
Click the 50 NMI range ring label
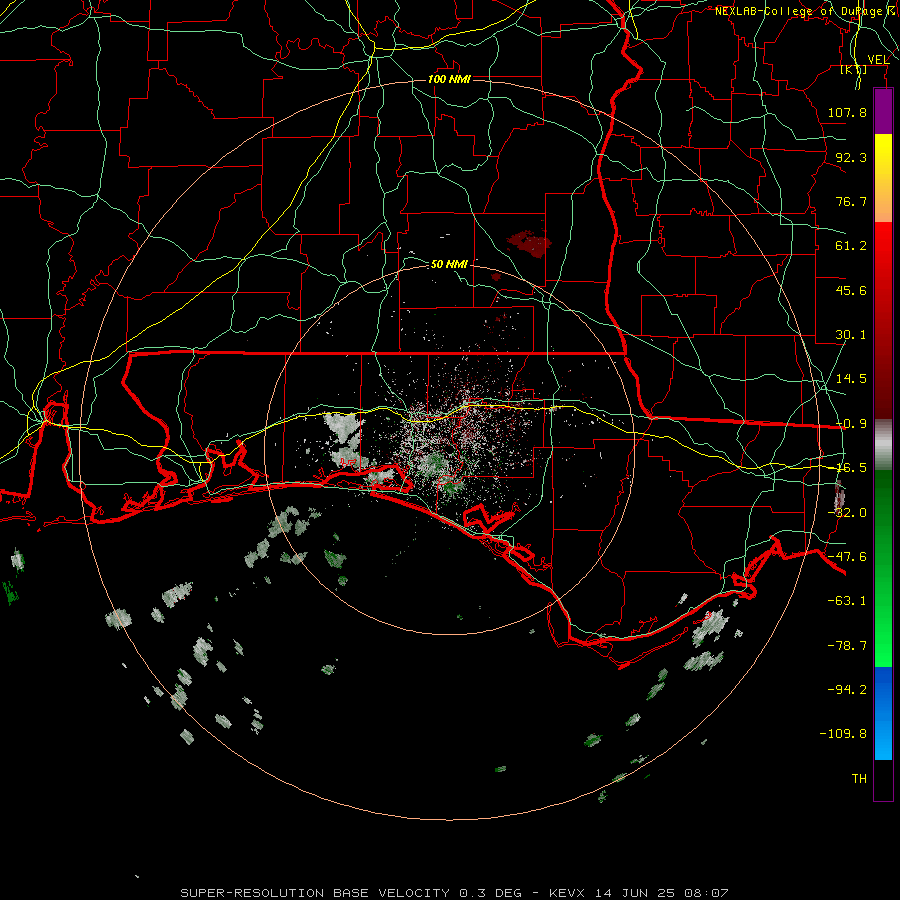449,264
